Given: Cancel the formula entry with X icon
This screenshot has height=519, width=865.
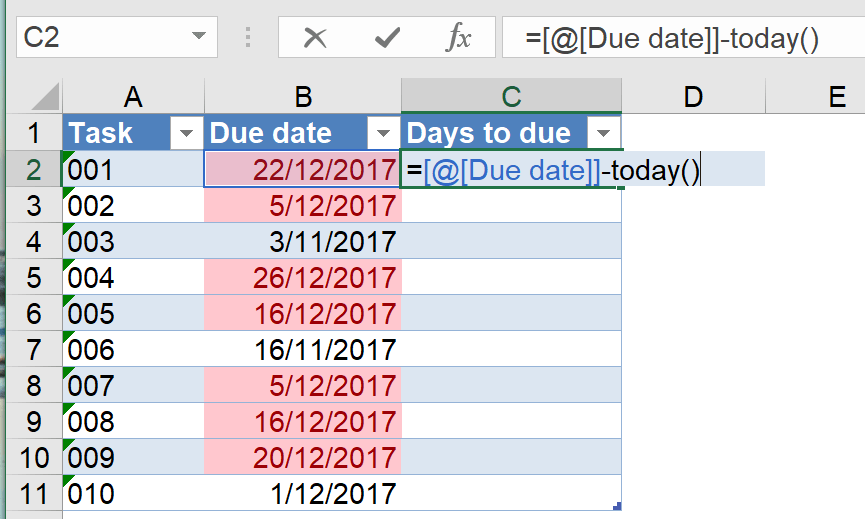Looking at the screenshot, I should [x=315, y=38].
